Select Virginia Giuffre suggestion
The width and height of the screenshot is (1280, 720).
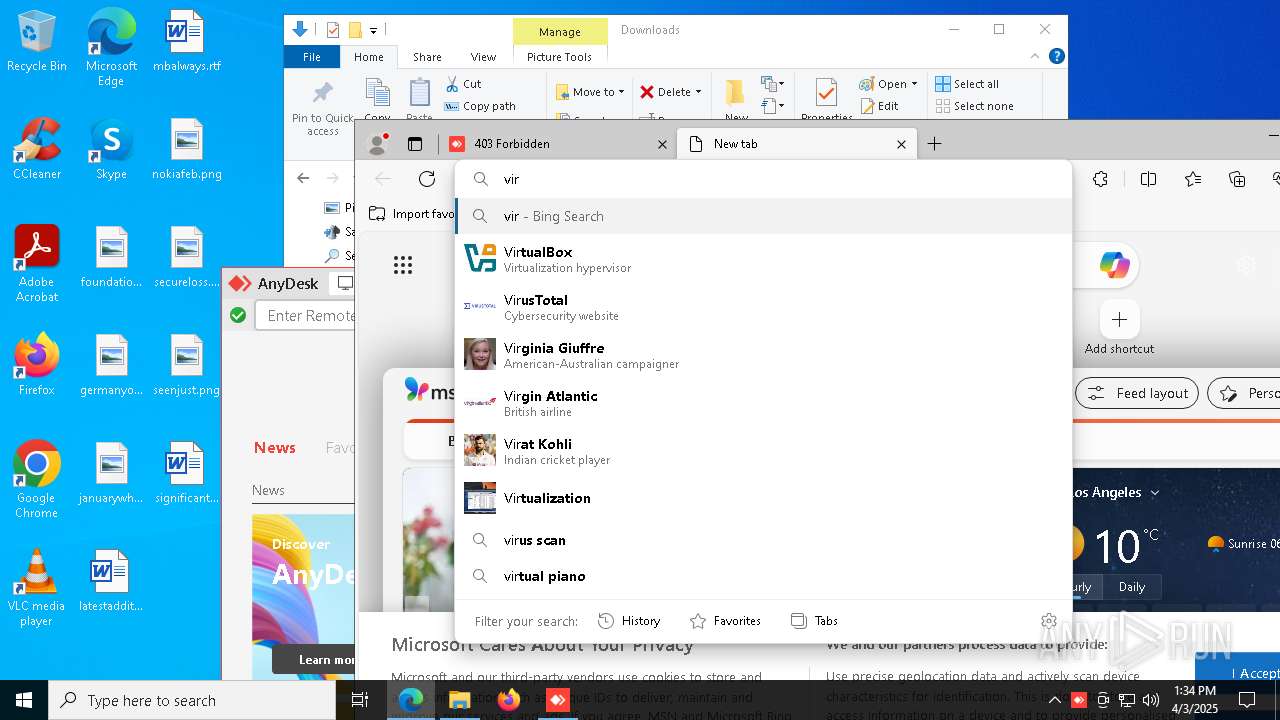pyautogui.click(x=764, y=355)
